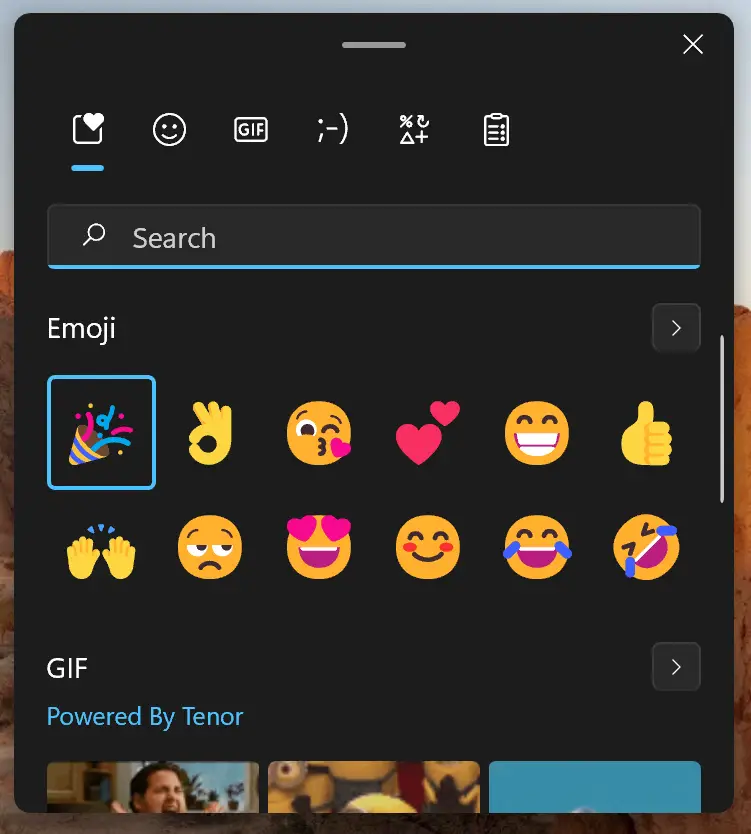Choose the two hearts emoji
Image resolution: width=751 pixels, height=834 pixels.
click(x=428, y=432)
